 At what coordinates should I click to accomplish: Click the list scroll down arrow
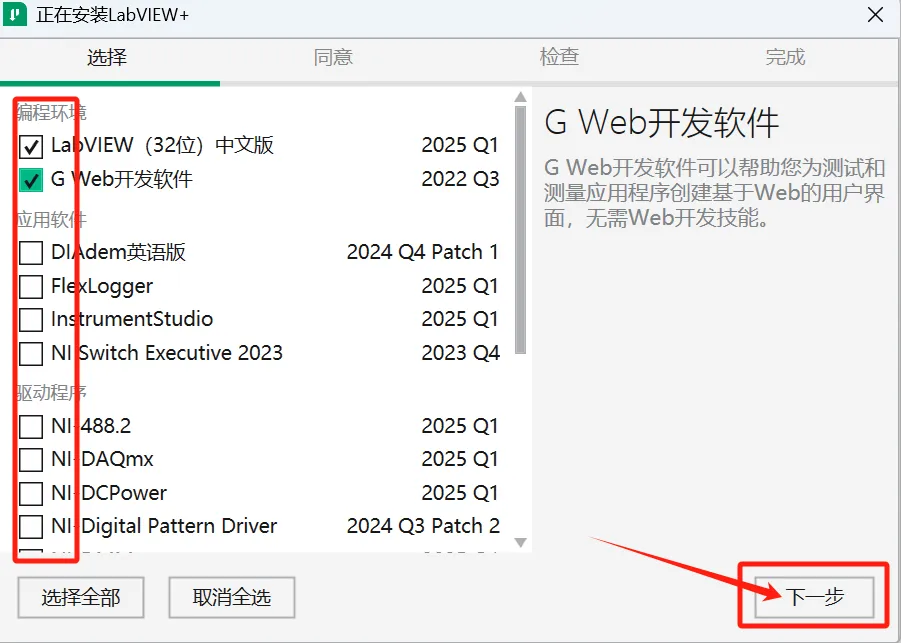point(521,542)
